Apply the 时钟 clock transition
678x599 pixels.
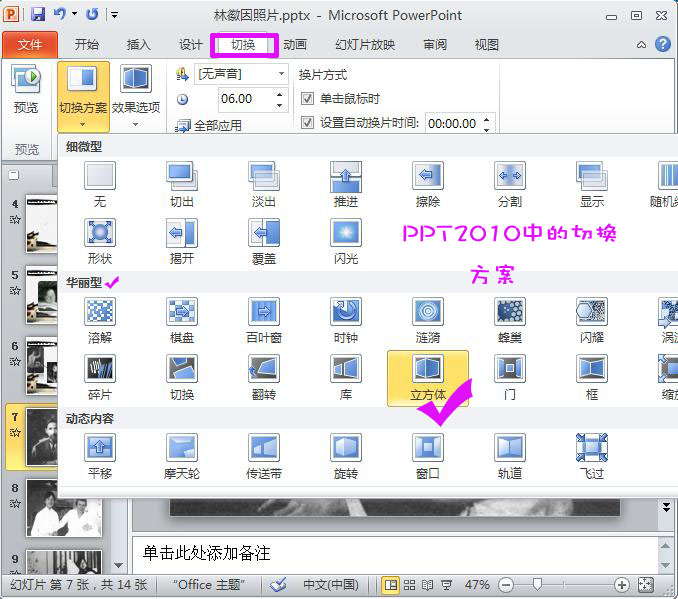tap(345, 320)
